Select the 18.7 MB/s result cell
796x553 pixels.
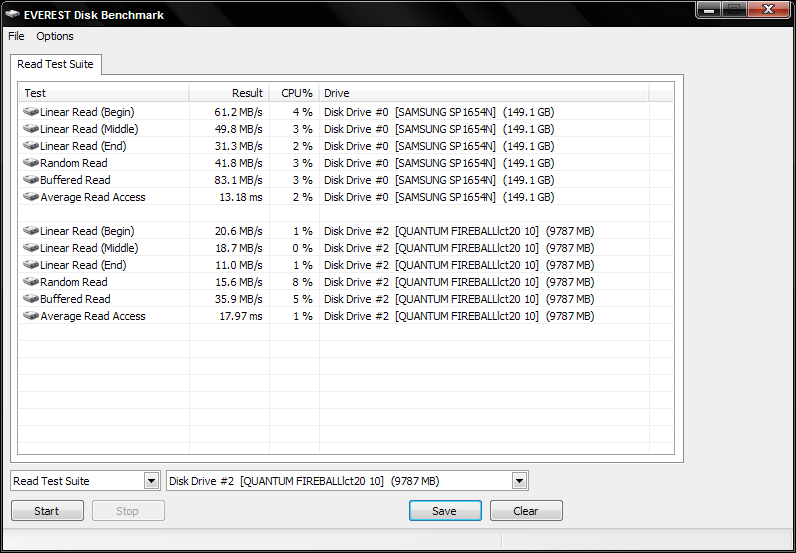point(238,248)
